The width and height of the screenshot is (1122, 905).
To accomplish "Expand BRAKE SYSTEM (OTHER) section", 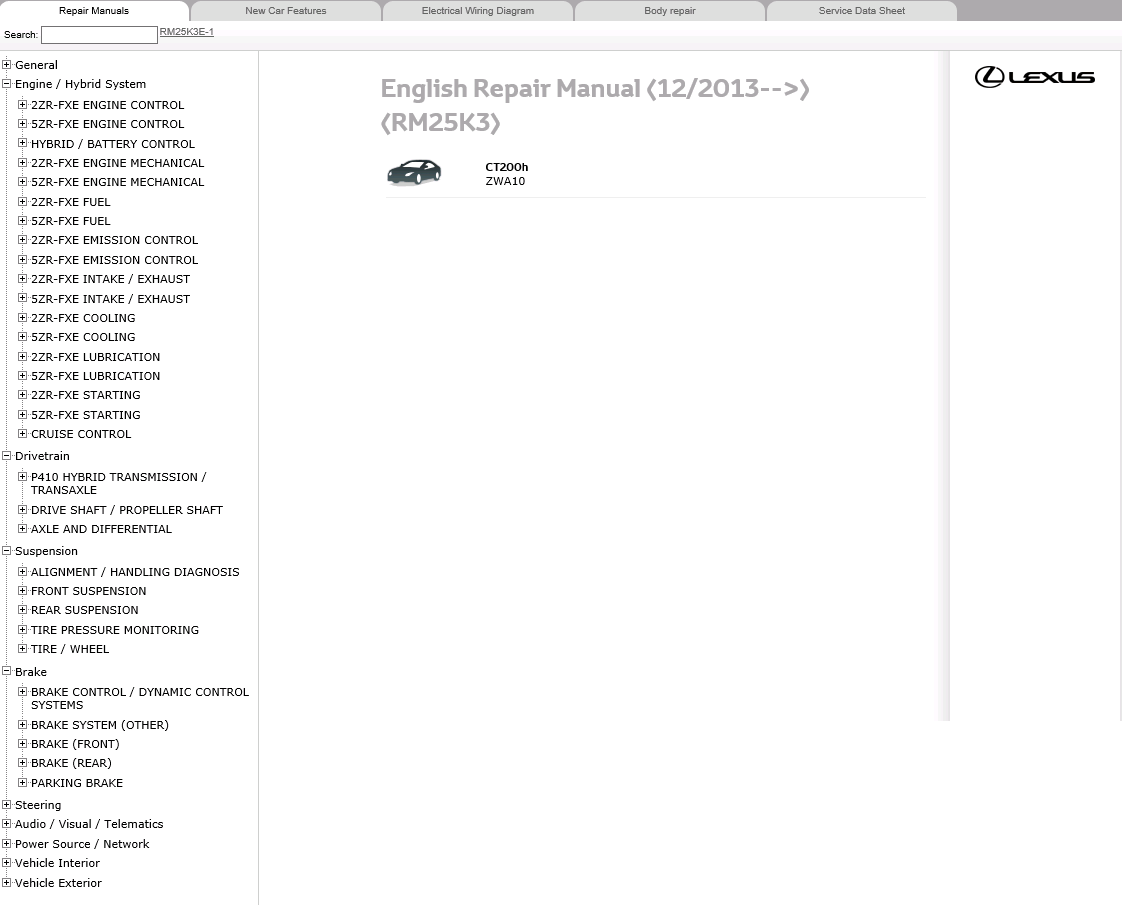I will 22,725.
